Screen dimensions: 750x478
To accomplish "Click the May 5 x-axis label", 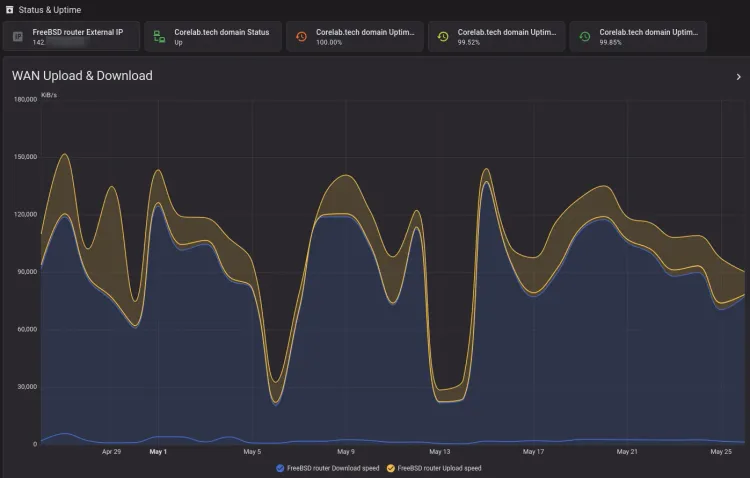I will tap(252, 452).
